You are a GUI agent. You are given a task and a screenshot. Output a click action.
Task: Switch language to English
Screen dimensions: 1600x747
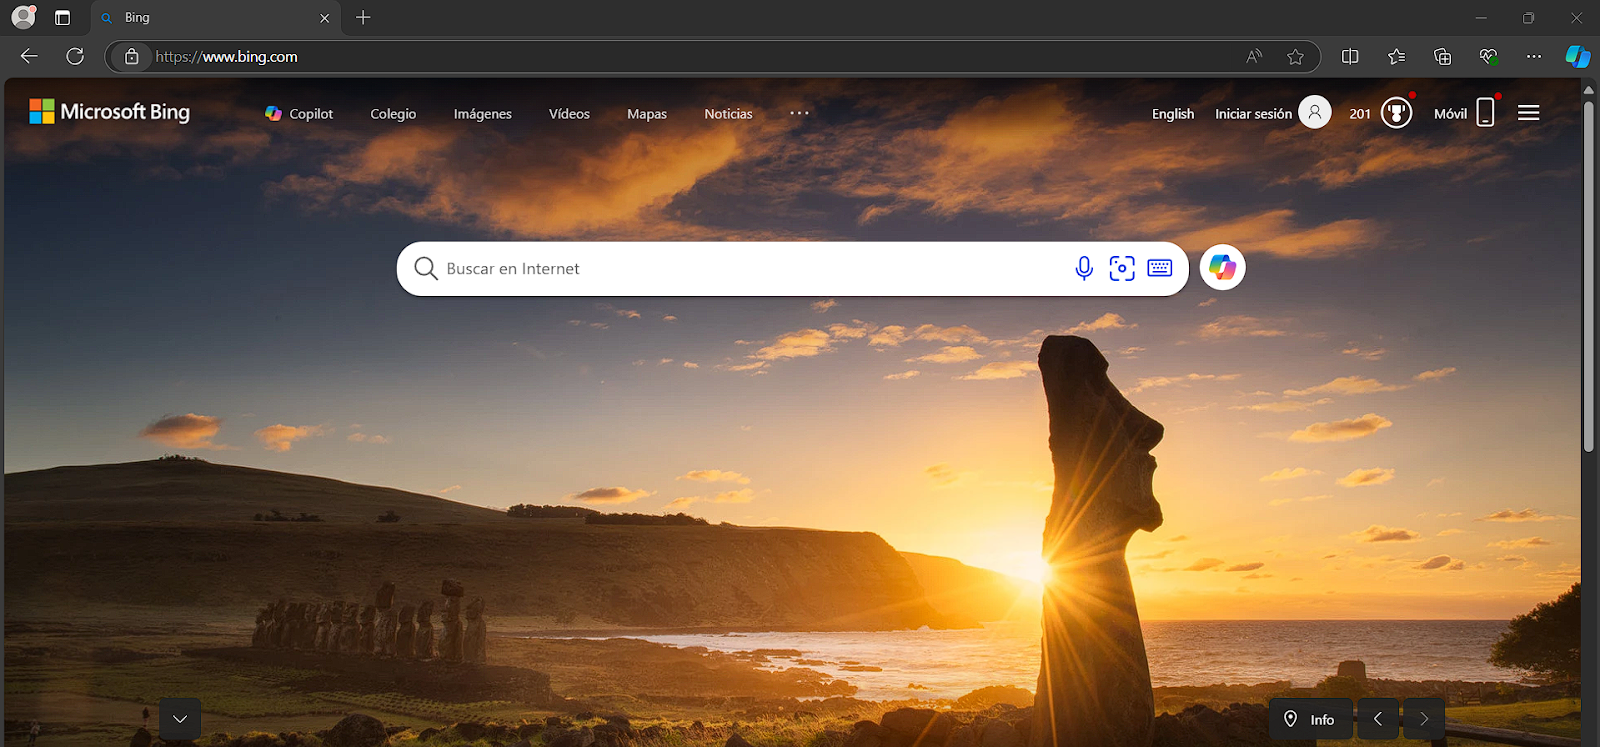click(1172, 114)
